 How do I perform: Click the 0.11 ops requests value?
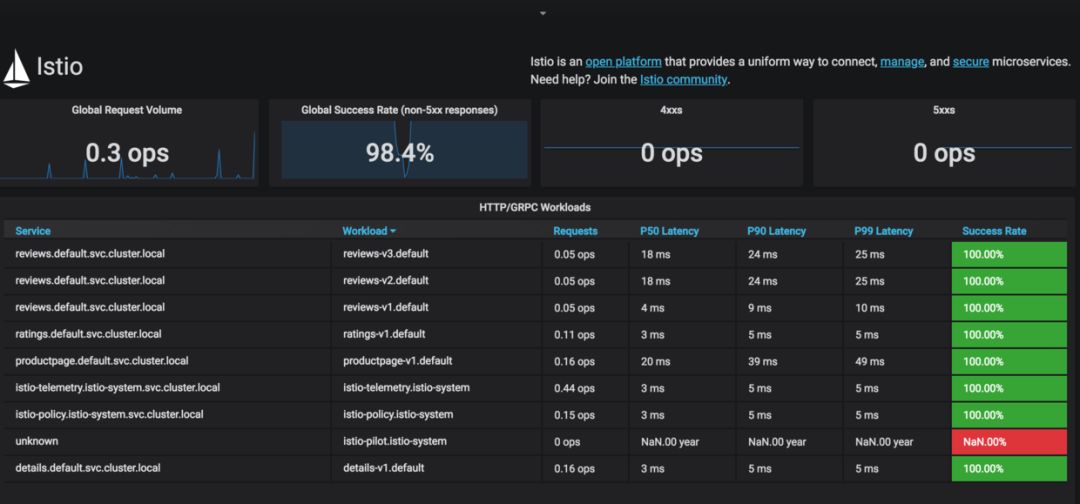574,335
